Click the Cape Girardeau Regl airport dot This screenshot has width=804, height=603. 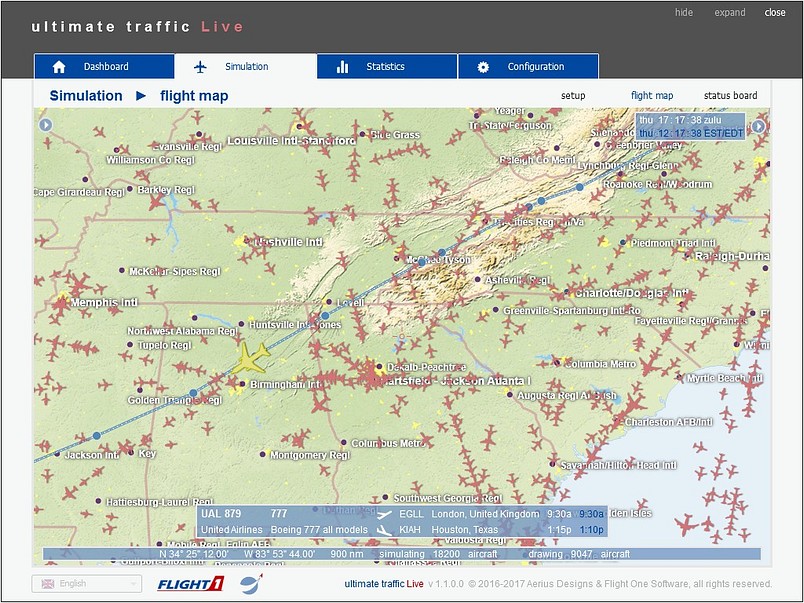(85, 179)
